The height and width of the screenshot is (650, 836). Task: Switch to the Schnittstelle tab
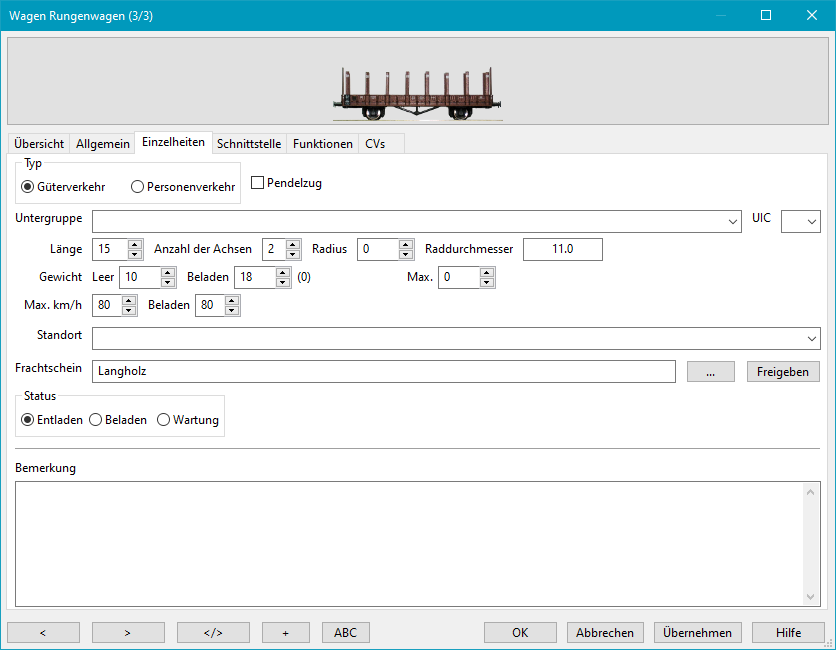249,144
